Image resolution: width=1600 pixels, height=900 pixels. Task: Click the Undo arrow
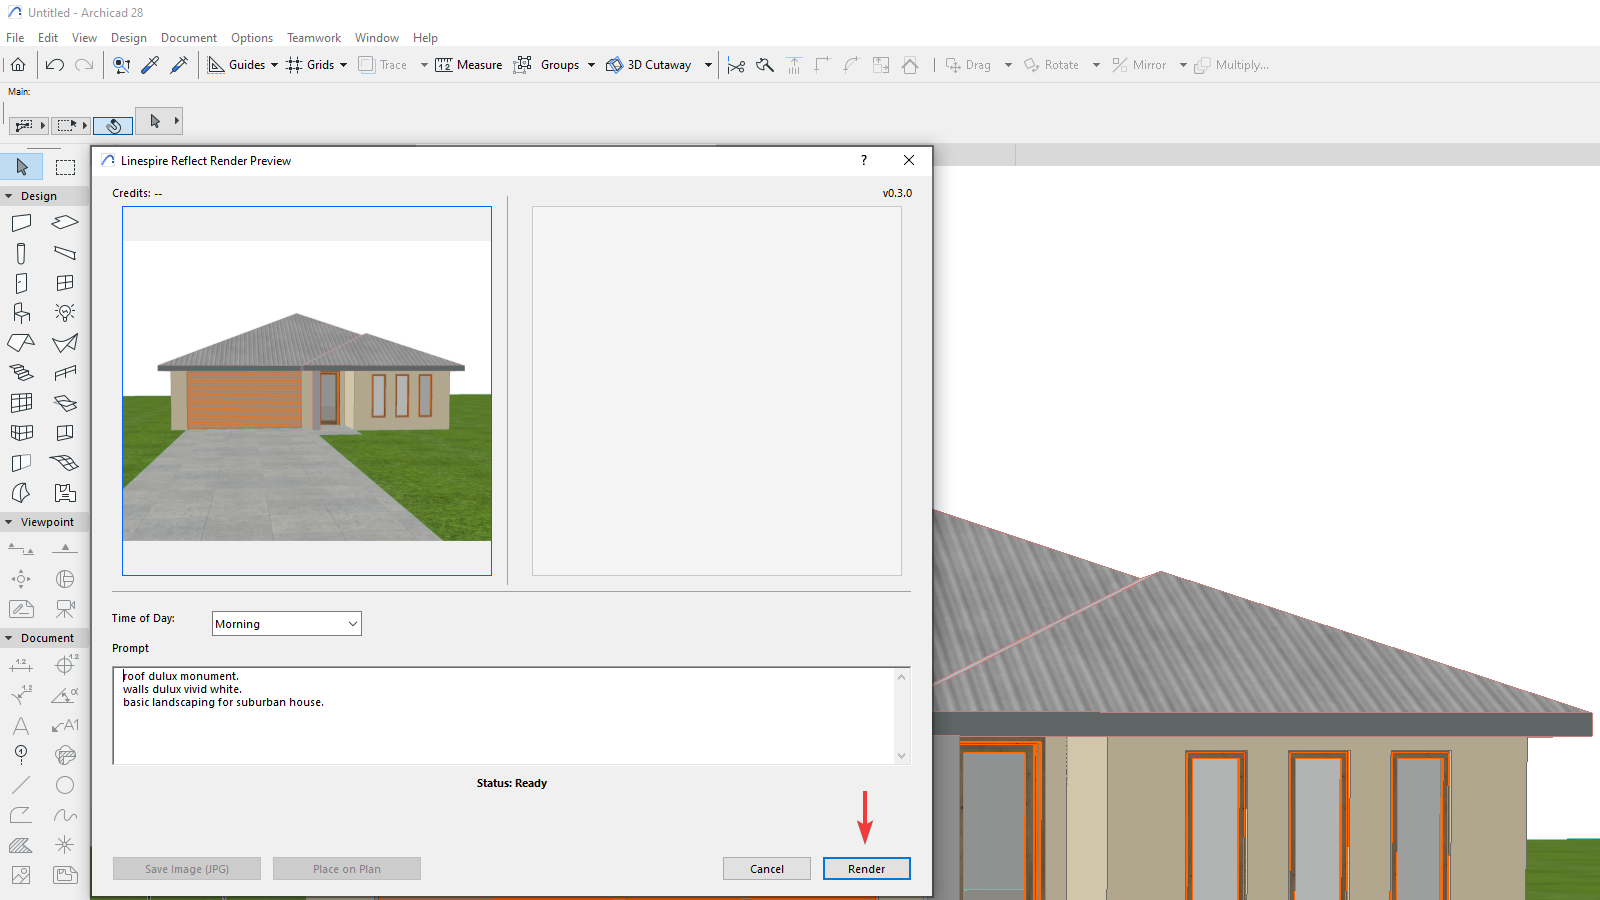[55, 65]
